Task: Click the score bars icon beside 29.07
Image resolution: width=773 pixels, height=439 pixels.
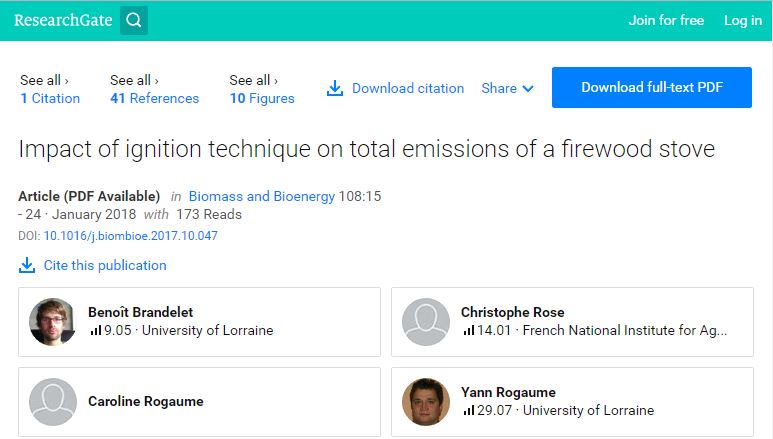Action: pos(469,410)
